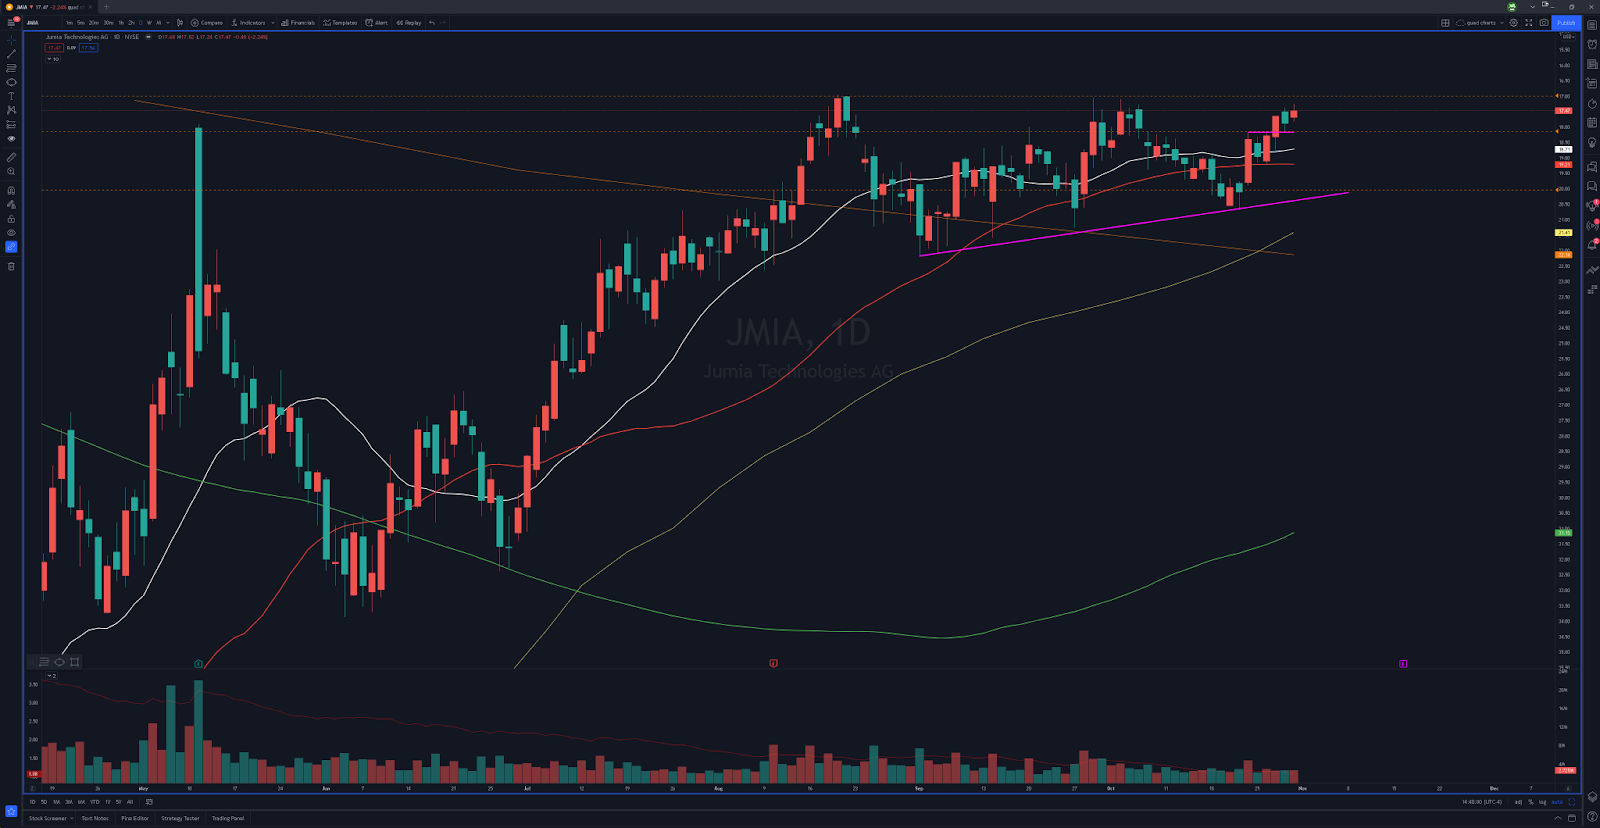The width and height of the screenshot is (1600, 828).
Task: Open the news panel icon in right sidebar
Action: coord(1592,64)
